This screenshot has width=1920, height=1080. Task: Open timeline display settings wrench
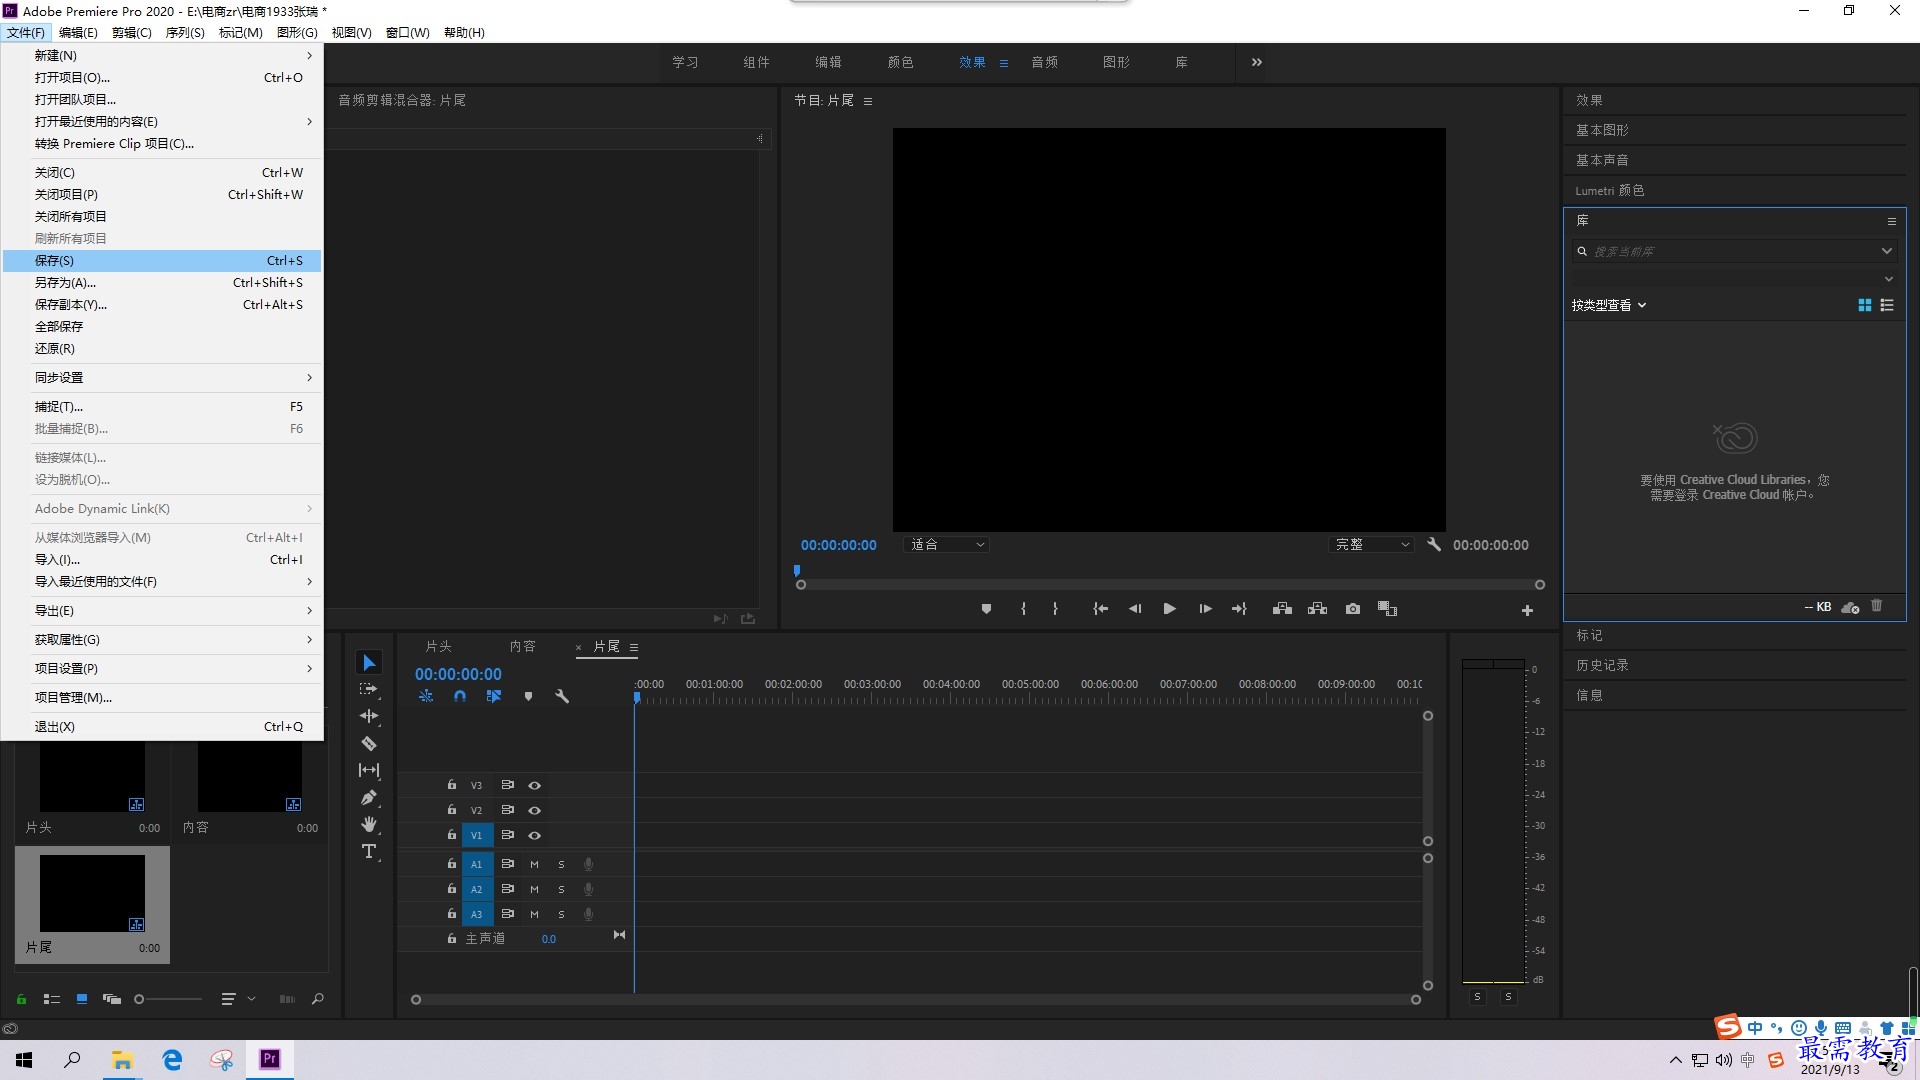click(562, 696)
